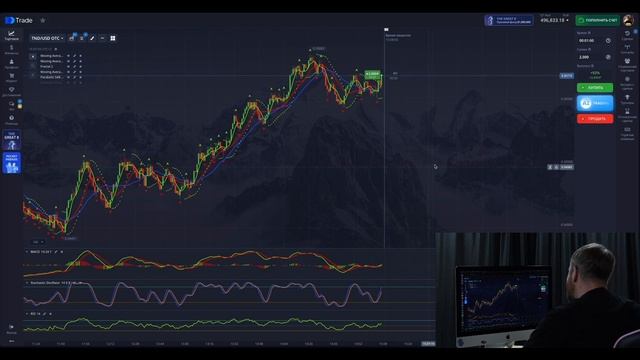Toggle visibility of the Parabolic SAR indicator
640x360 pixels.
68,77
